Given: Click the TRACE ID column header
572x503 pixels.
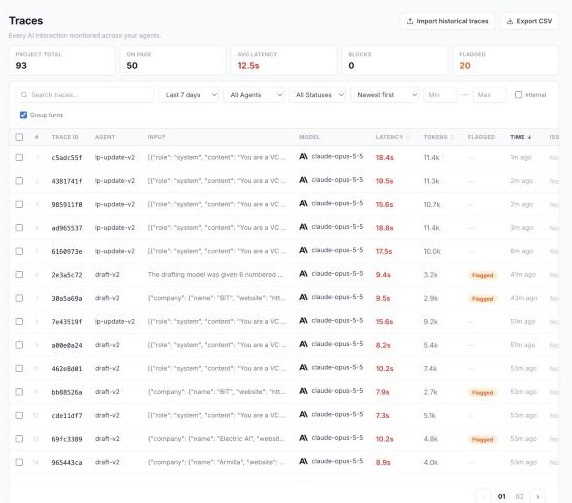Looking at the screenshot, I should tap(65, 137).
